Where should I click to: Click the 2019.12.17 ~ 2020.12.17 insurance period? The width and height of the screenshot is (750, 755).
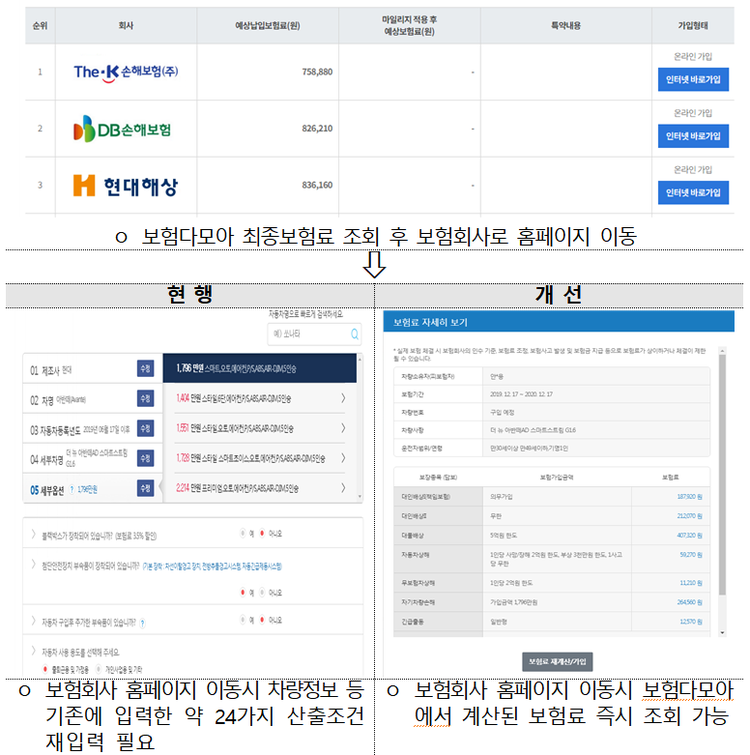521,394
